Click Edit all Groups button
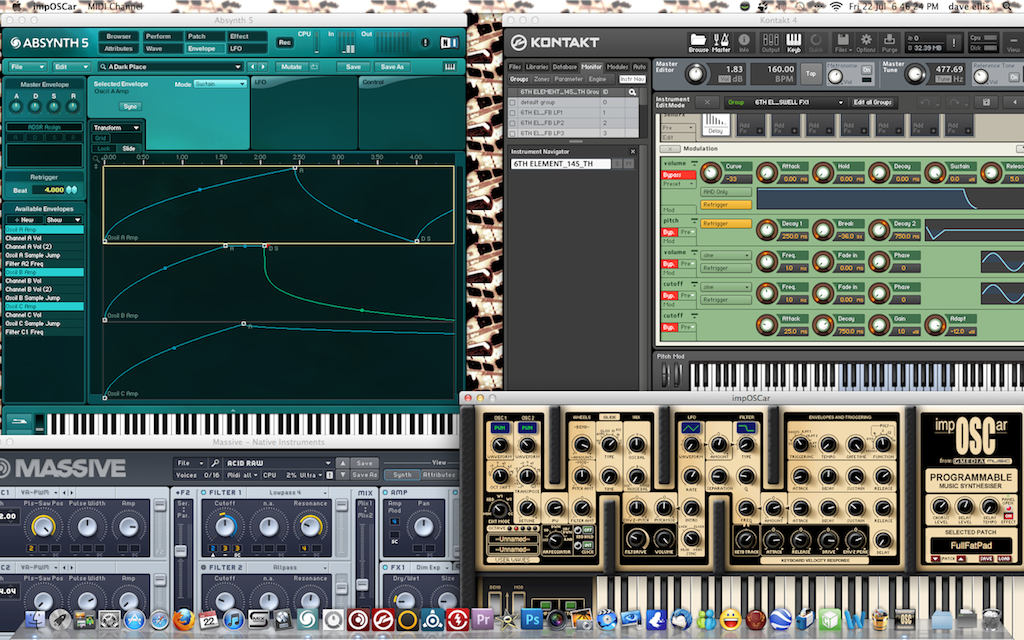The width and height of the screenshot is (1024, 640). 872,103
